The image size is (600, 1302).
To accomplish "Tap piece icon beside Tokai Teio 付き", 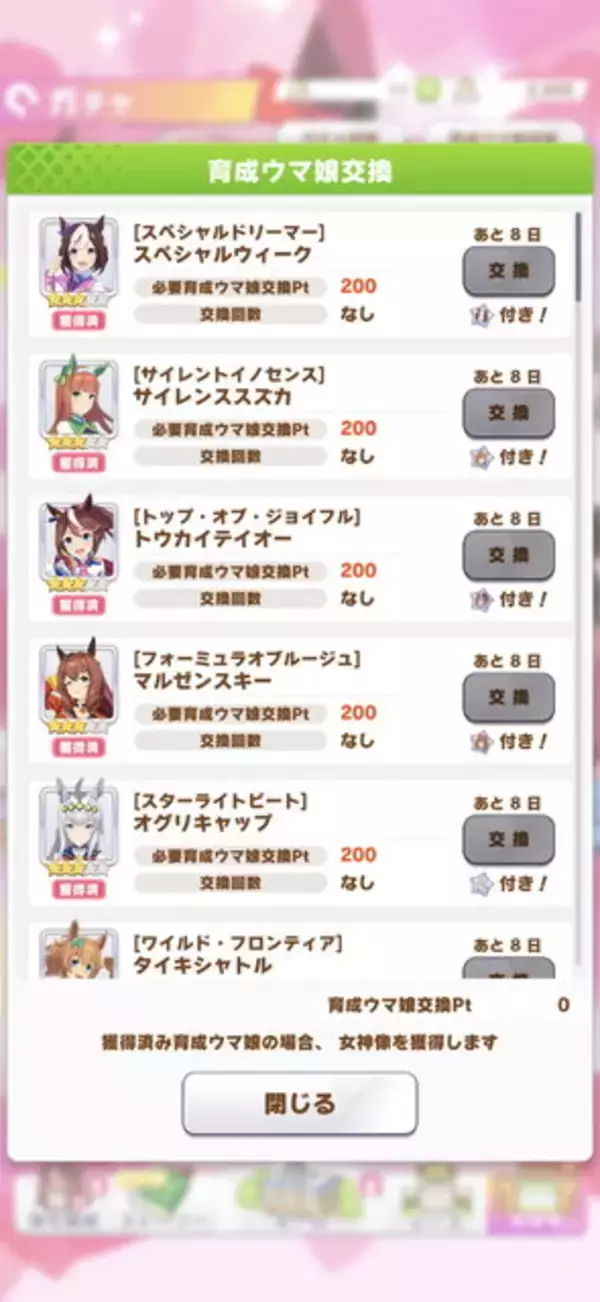I will pos(482,600).
